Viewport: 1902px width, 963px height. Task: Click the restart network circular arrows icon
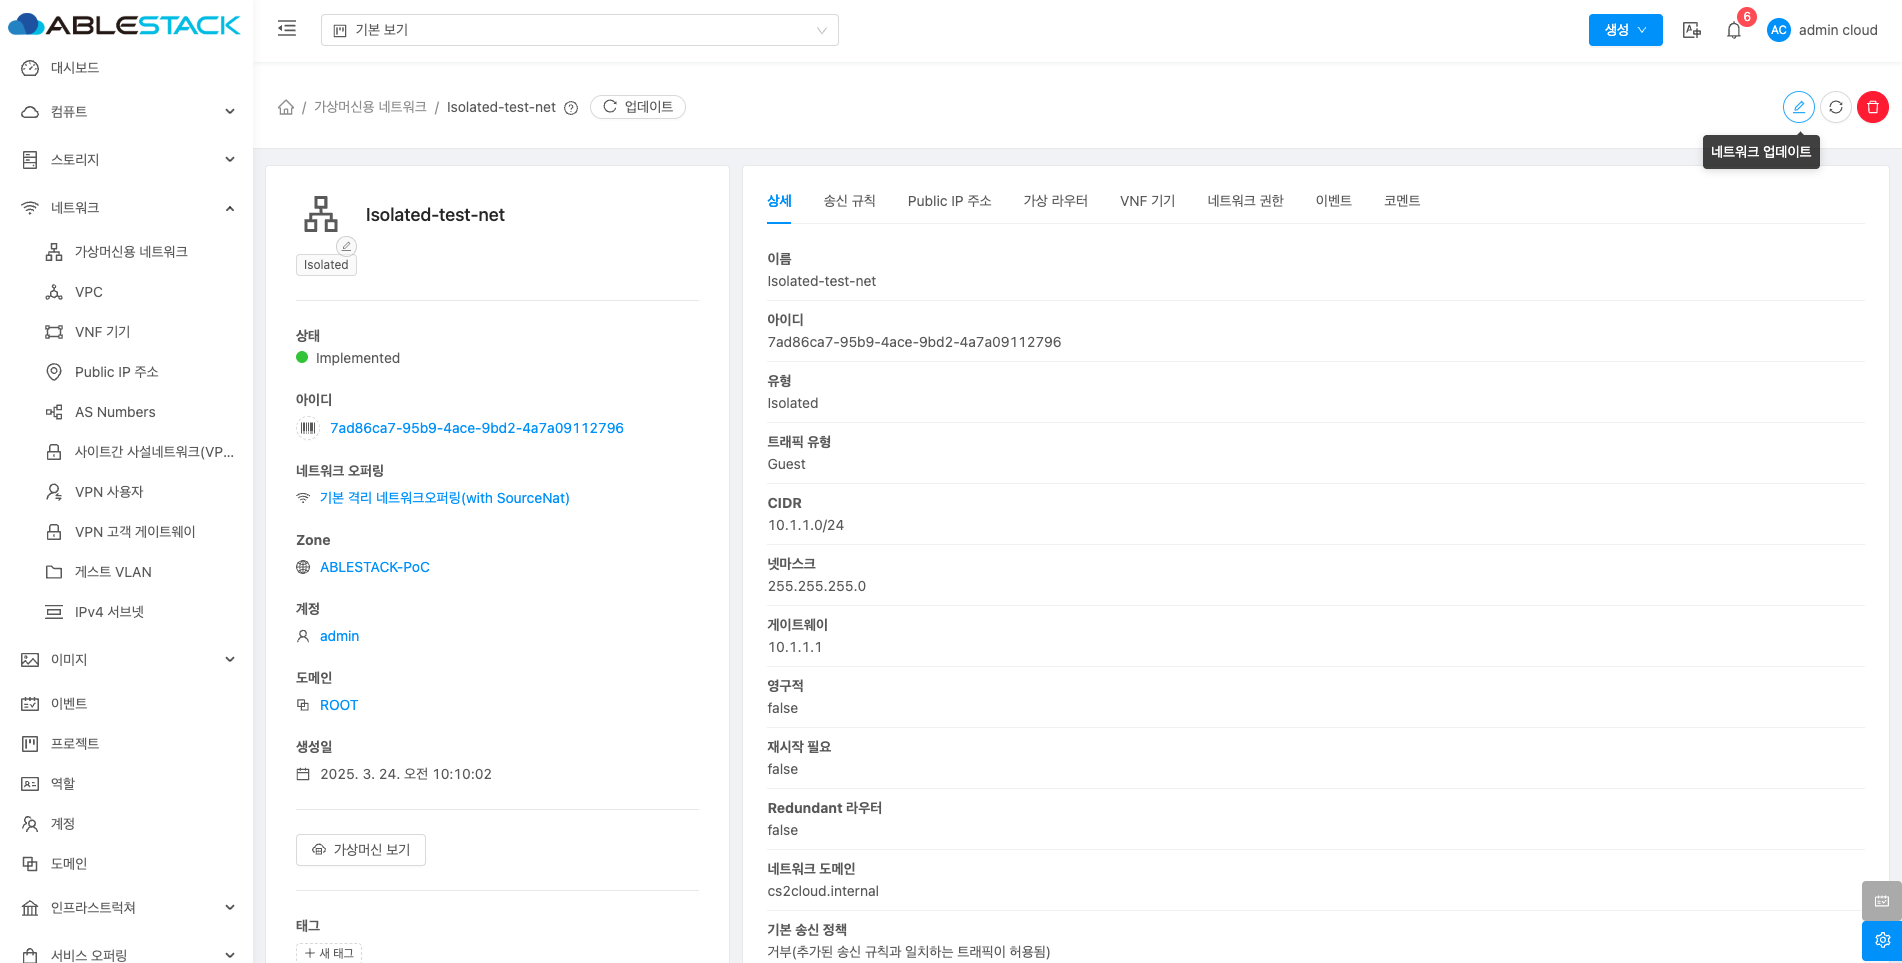tap(1835, 107)
